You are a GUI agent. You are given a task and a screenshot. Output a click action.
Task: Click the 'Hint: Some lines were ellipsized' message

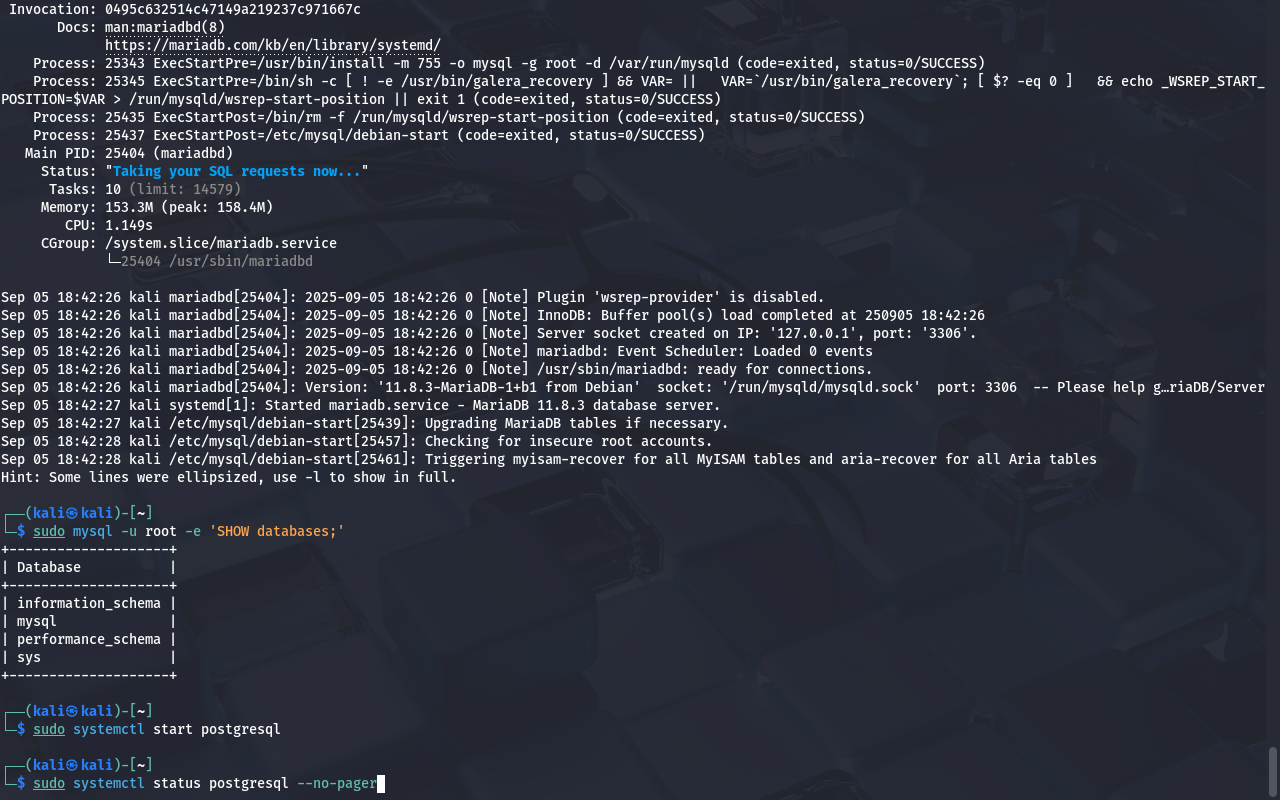click(229, 477)
